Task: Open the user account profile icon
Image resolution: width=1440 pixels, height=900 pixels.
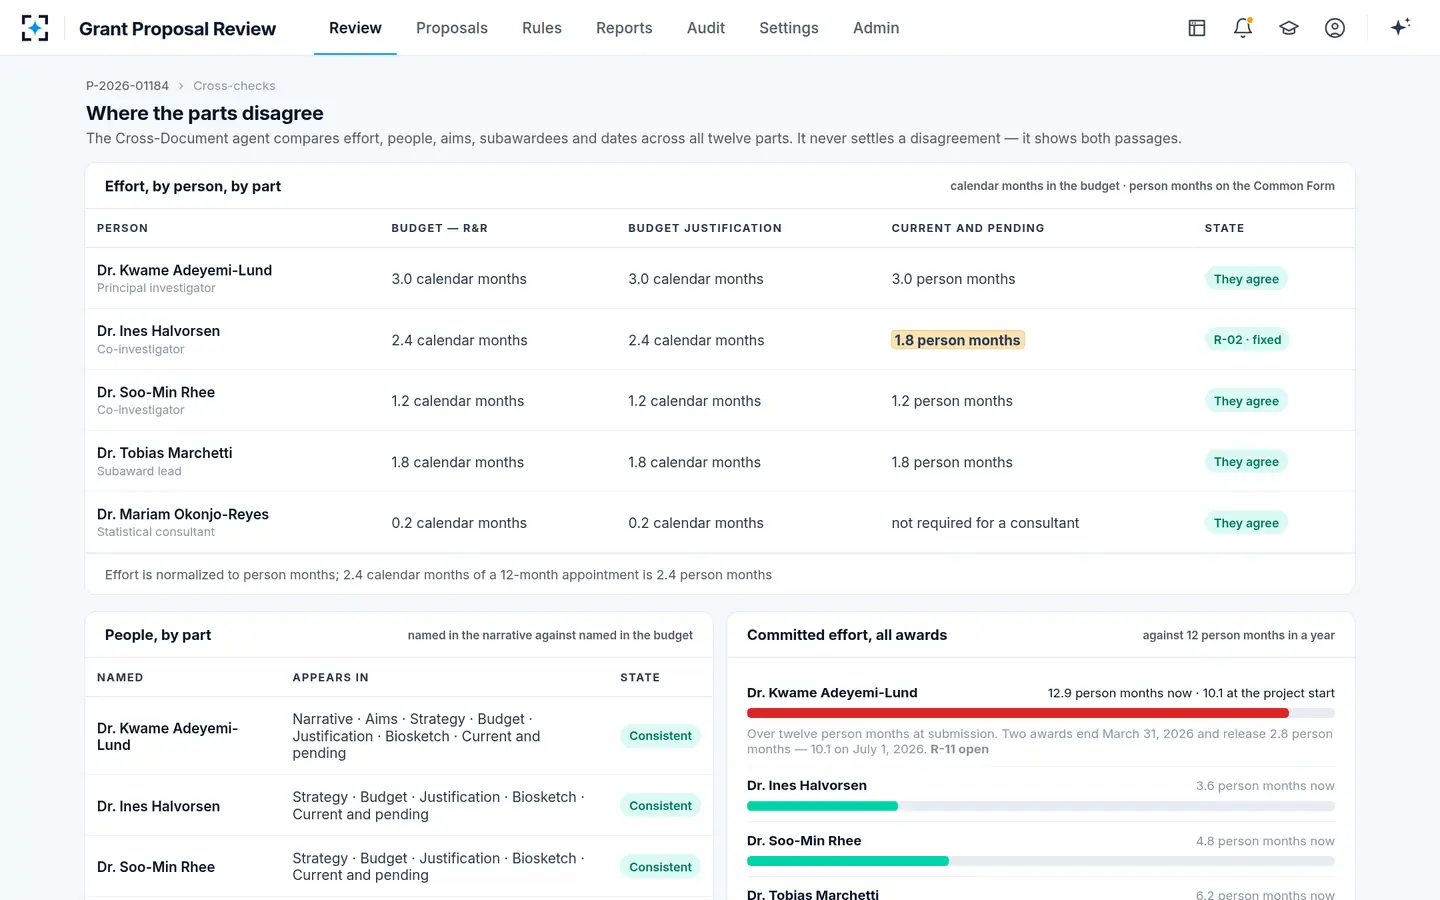Action: point(1335,28)
